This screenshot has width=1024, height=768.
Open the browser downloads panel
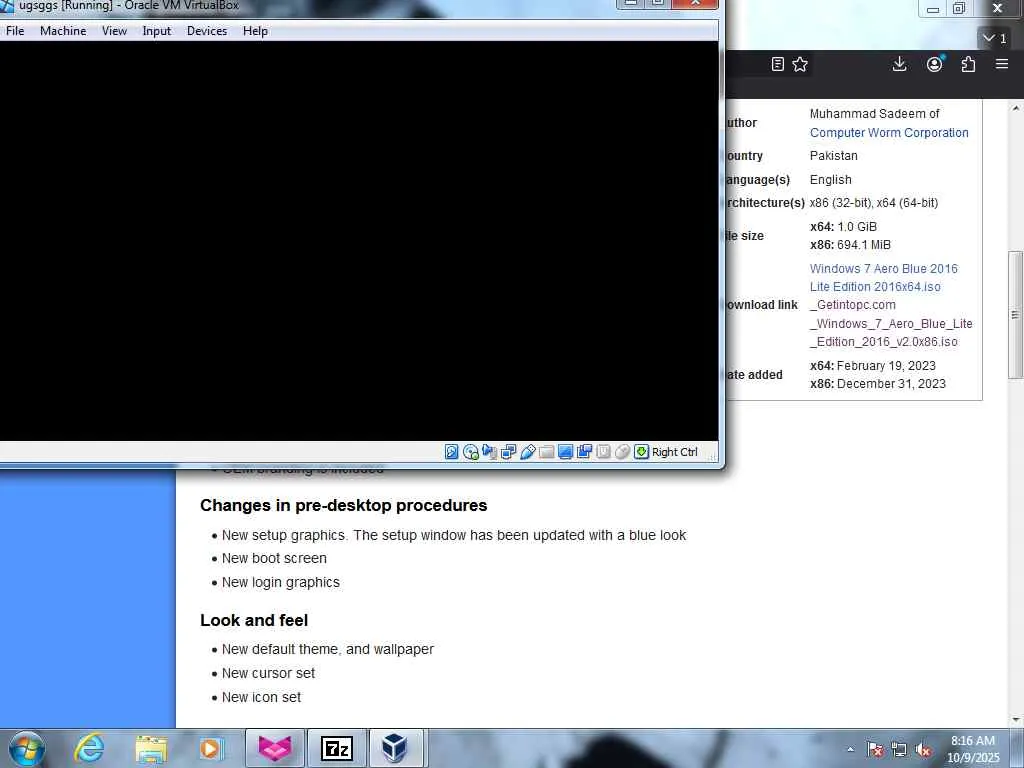[899, 64]
